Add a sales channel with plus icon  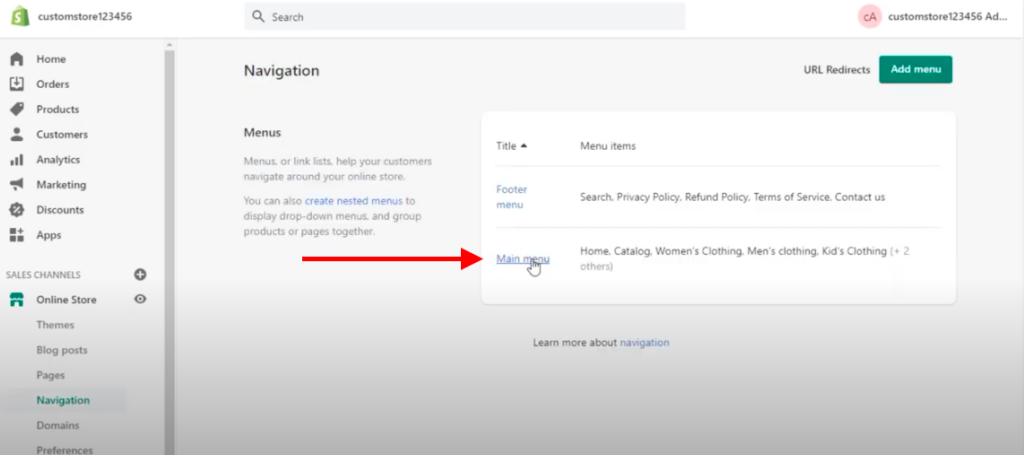(x=140, y=274)
